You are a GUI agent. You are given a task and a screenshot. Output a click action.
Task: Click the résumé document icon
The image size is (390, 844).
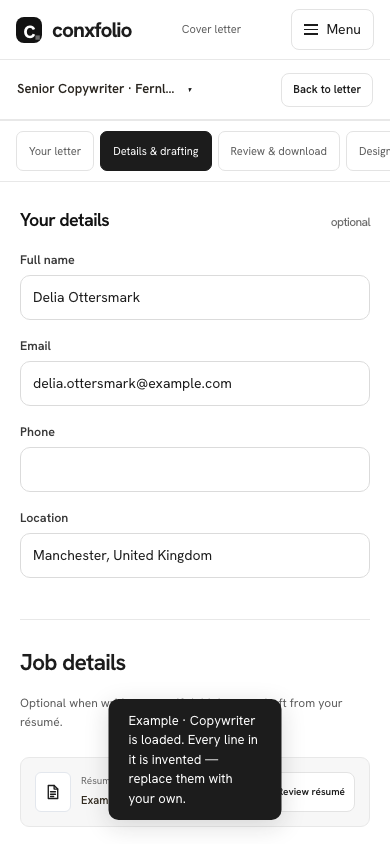[53, 792]
